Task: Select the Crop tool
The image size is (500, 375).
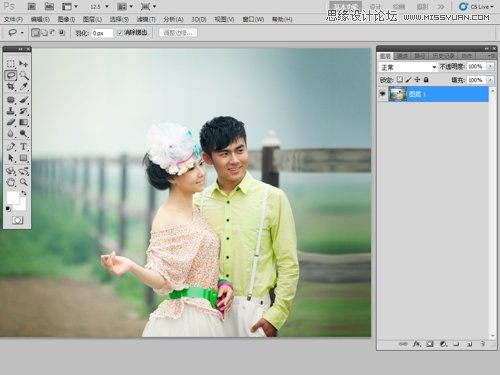Action: click(x=11, y=87)
